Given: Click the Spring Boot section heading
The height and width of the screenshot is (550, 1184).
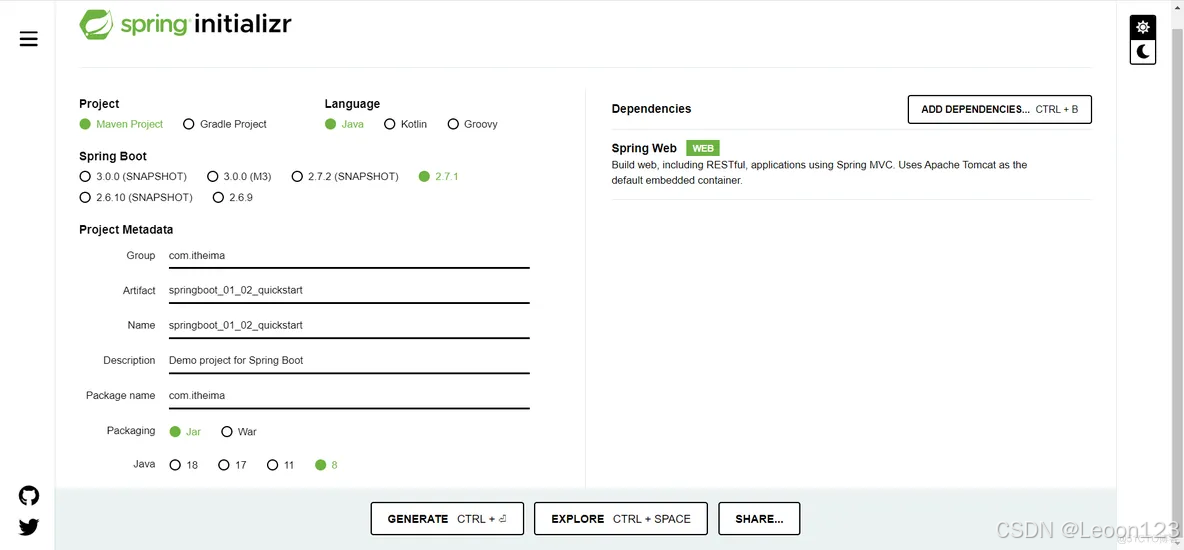Looking at the screenshot, I should click(113, 156).
